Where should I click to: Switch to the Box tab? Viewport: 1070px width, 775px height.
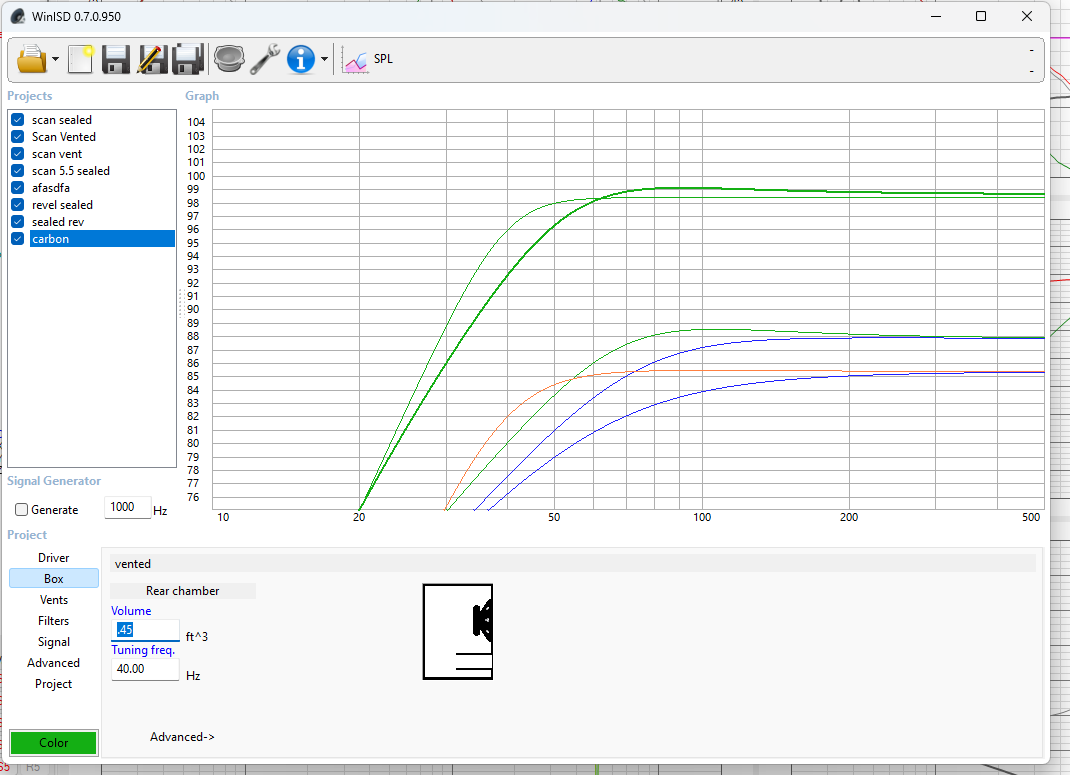tap(54, 579)
